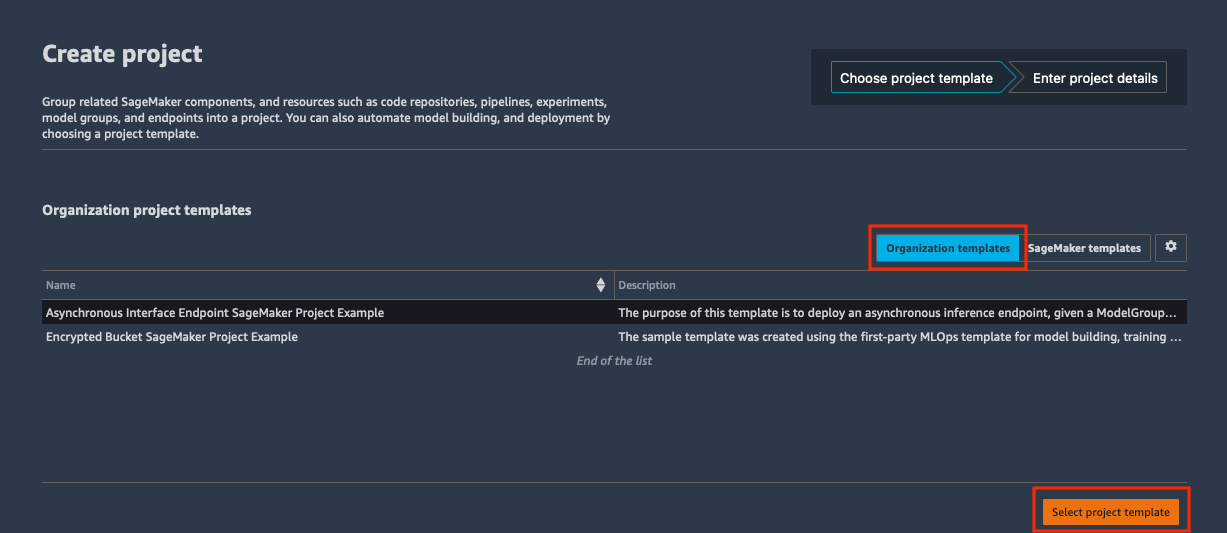Click the downward sort arrow in Name header

(x=600, y=290)
